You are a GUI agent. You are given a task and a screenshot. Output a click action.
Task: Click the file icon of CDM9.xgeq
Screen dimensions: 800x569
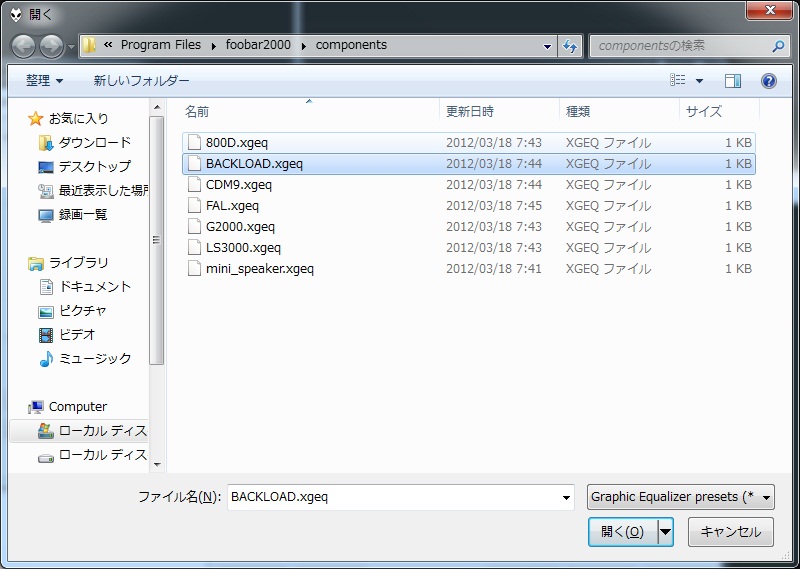pyautogui.click(x=194, y=184)
